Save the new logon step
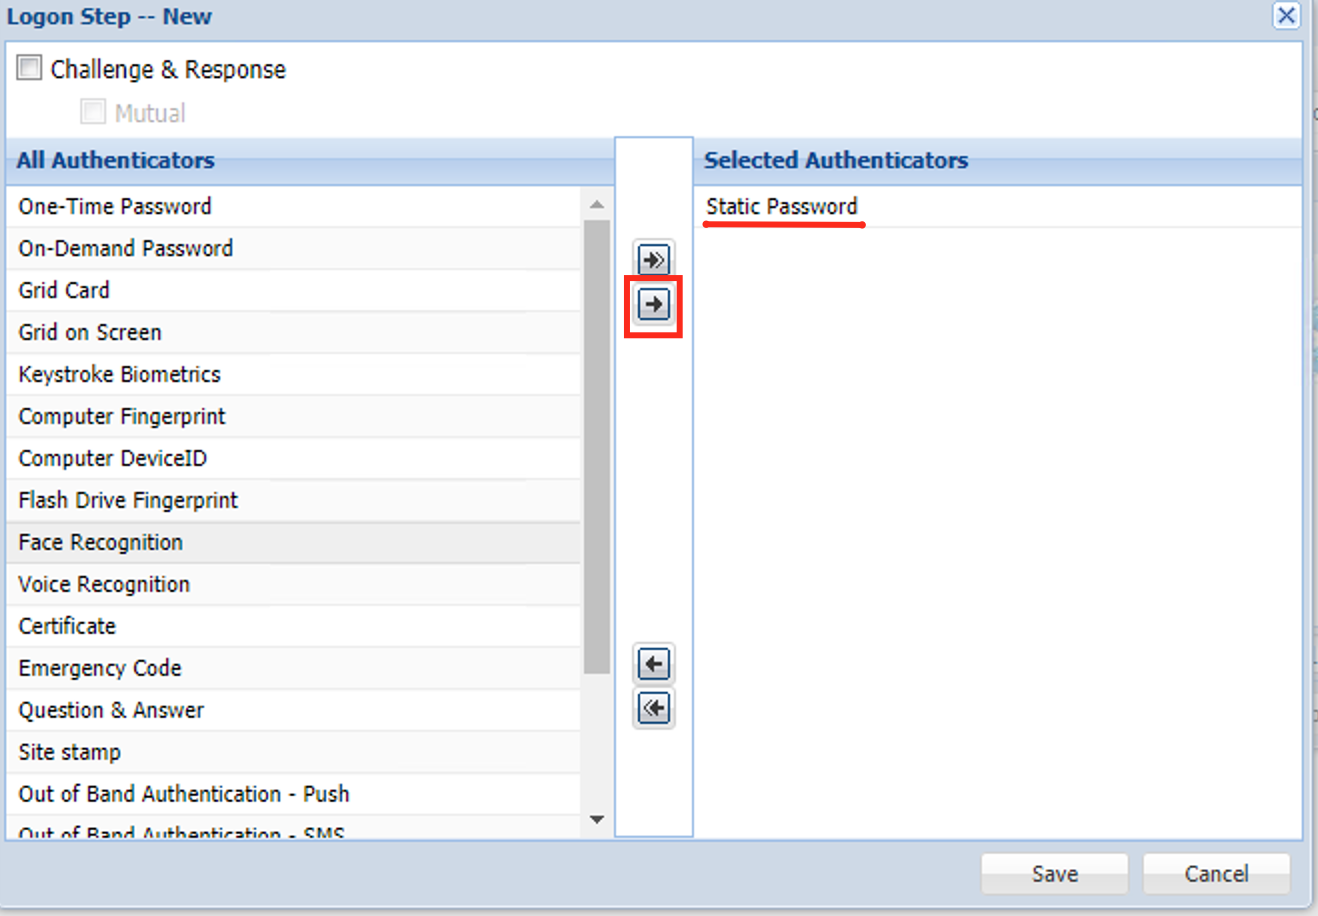Image resolution: width=1318 pixels, height=916 pixels. click(1054, 874)
